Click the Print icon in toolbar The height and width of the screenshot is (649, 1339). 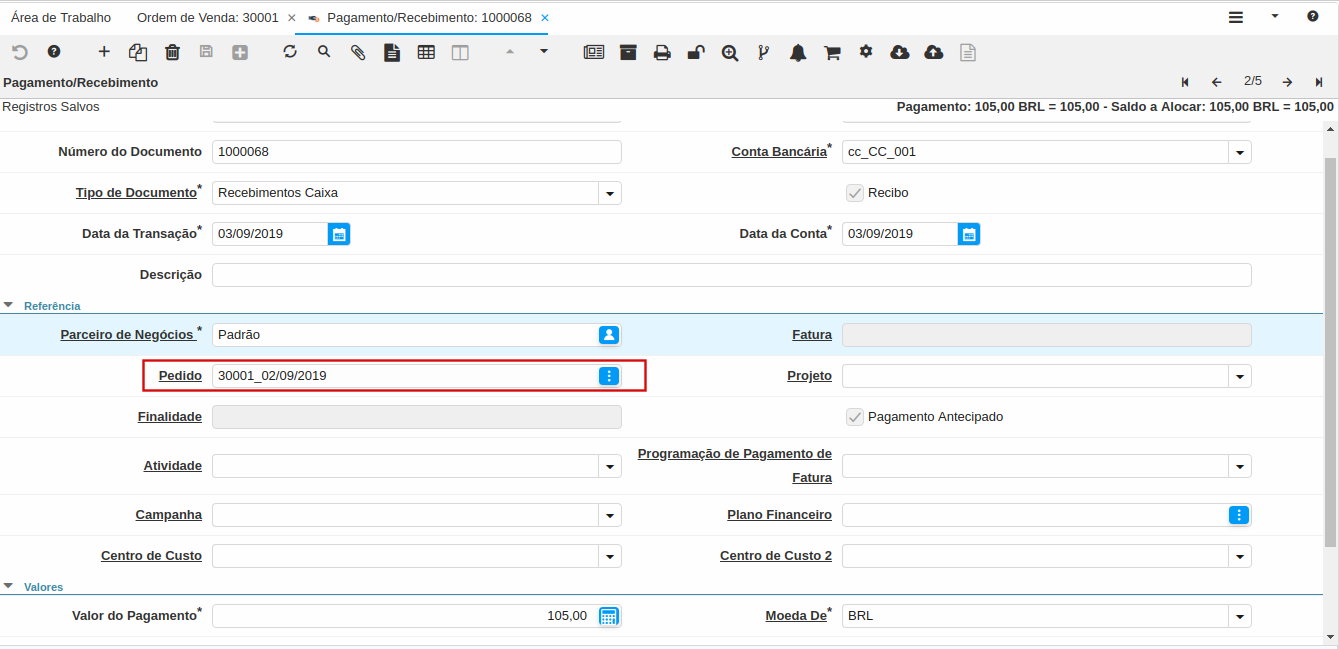click(x=662, y=53)
